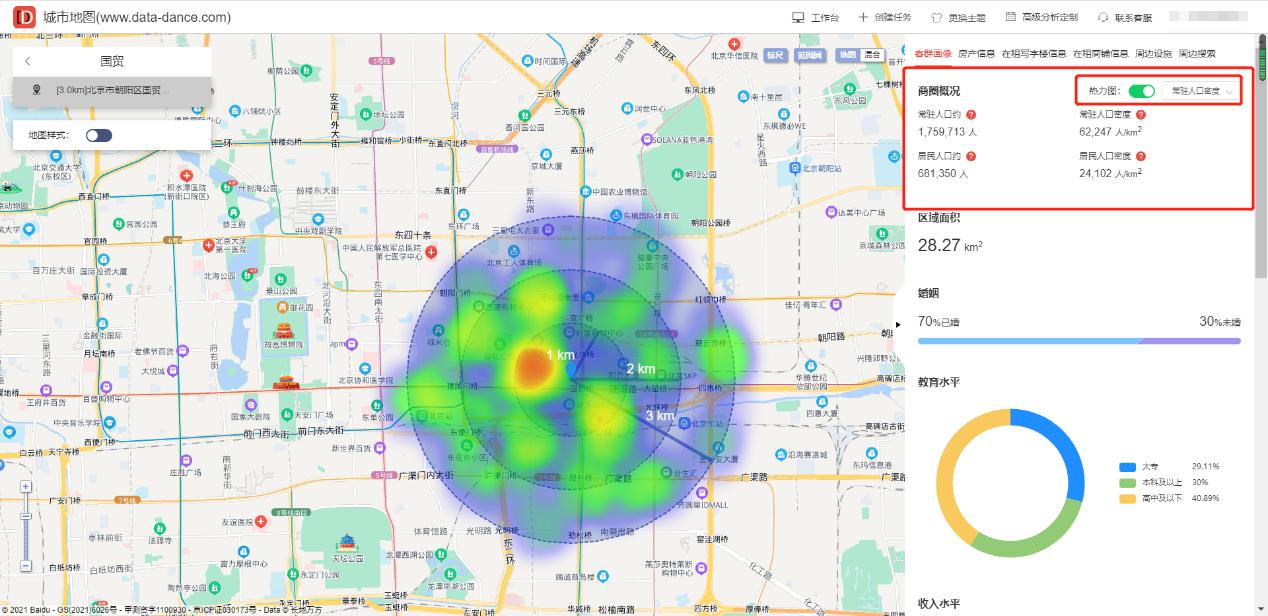Image resolution: width=1268 pixels, height=616 pixels.
Task: Click the help icon beside 常驻人口密度
Action: 1141,115
